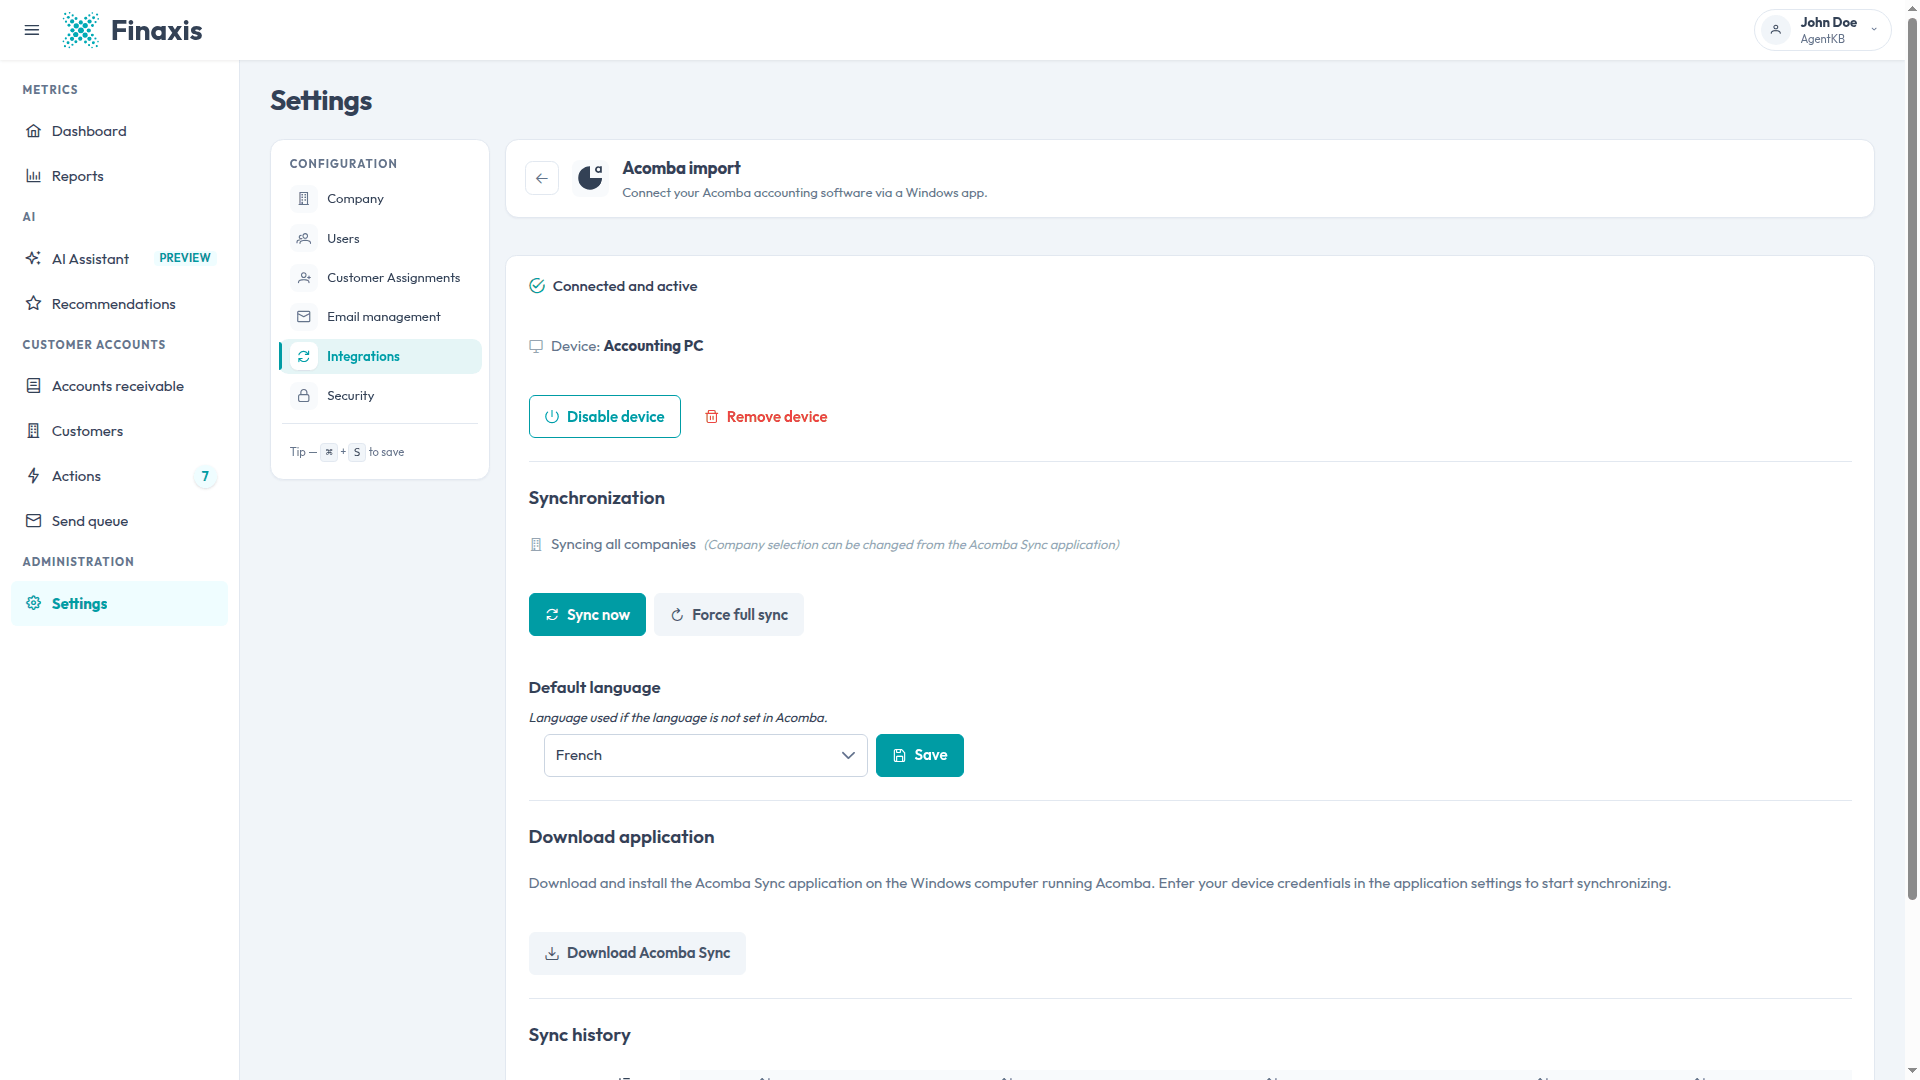
Task: Open Security configuration
Action: pos(380,396)
